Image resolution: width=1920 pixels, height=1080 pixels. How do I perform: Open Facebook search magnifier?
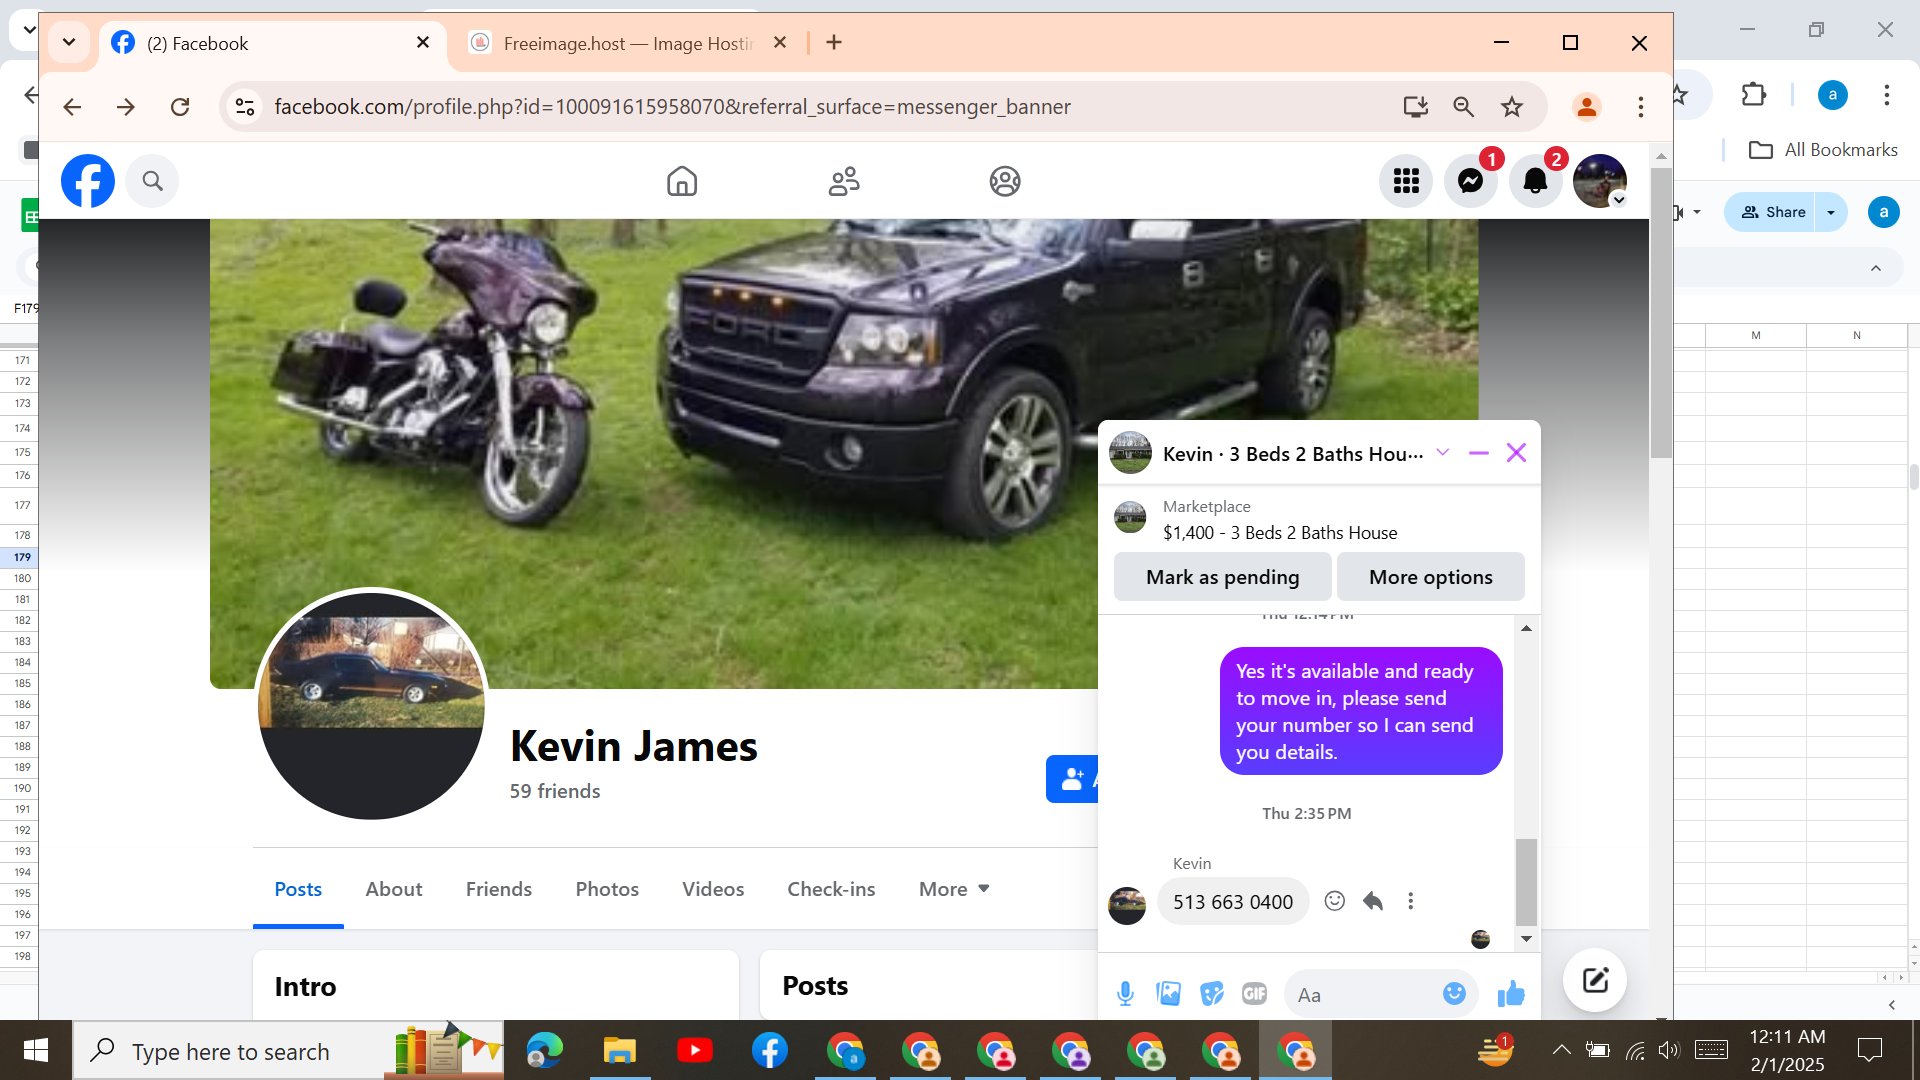tap(152, 181)
